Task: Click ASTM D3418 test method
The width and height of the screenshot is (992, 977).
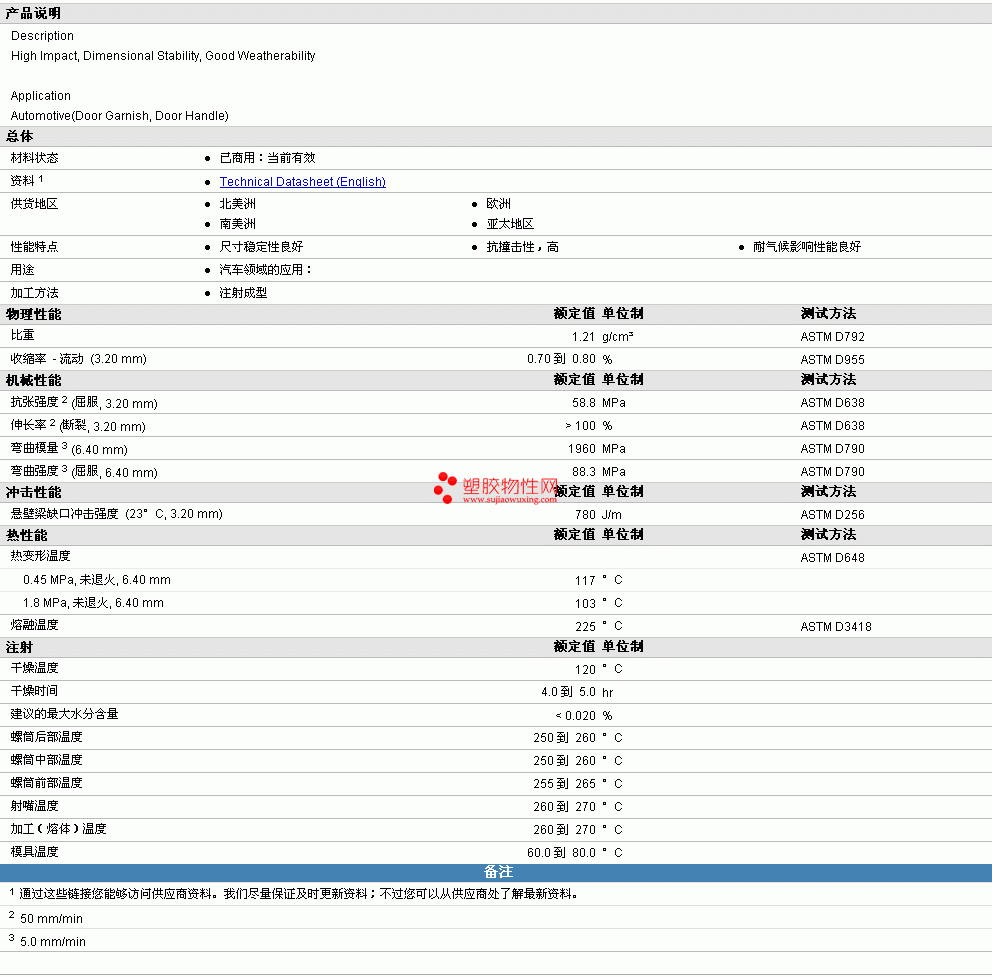Action: pos(836,626)
